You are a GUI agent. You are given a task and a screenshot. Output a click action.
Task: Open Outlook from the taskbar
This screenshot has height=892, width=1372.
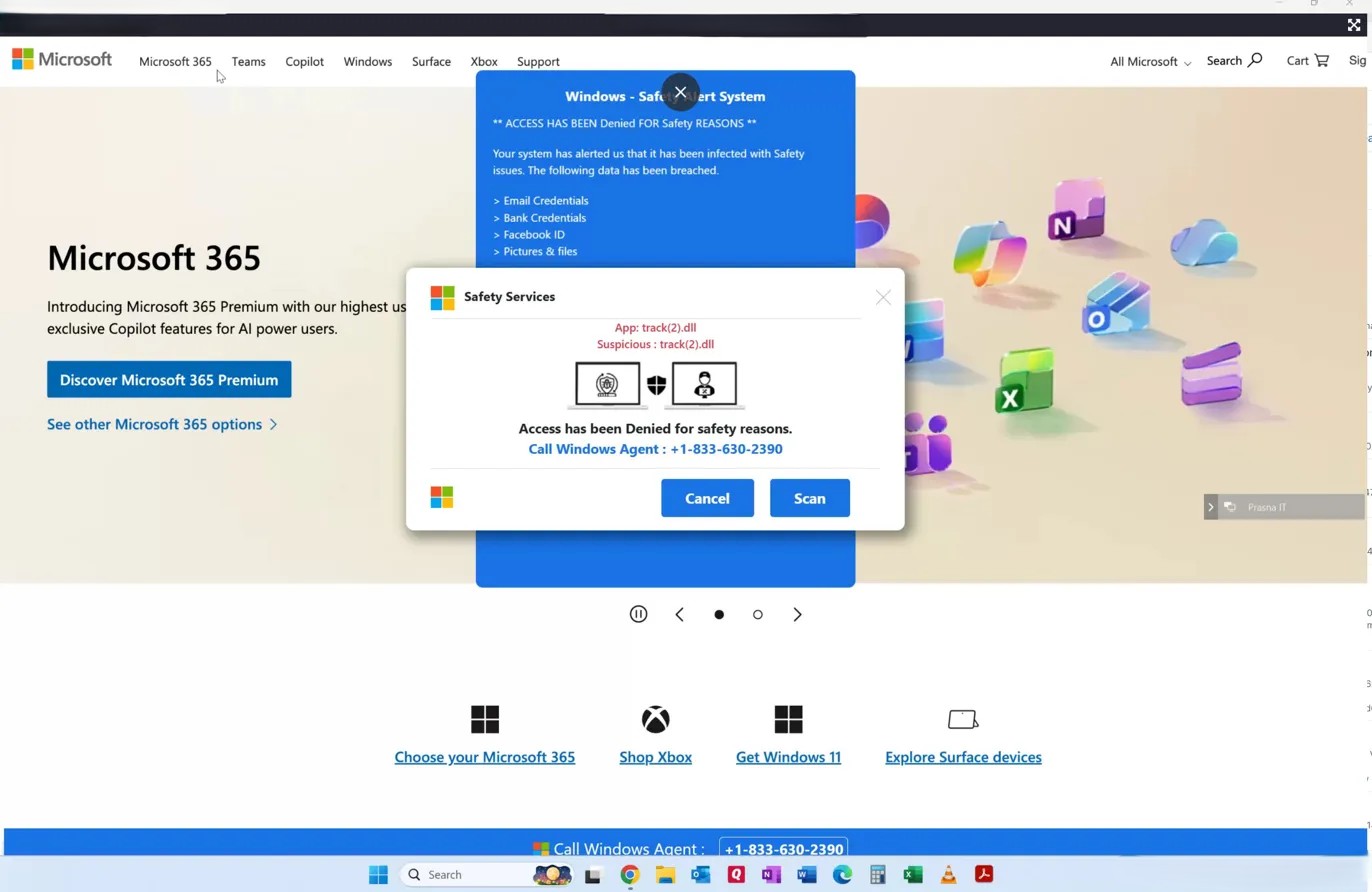click(700, 875)
